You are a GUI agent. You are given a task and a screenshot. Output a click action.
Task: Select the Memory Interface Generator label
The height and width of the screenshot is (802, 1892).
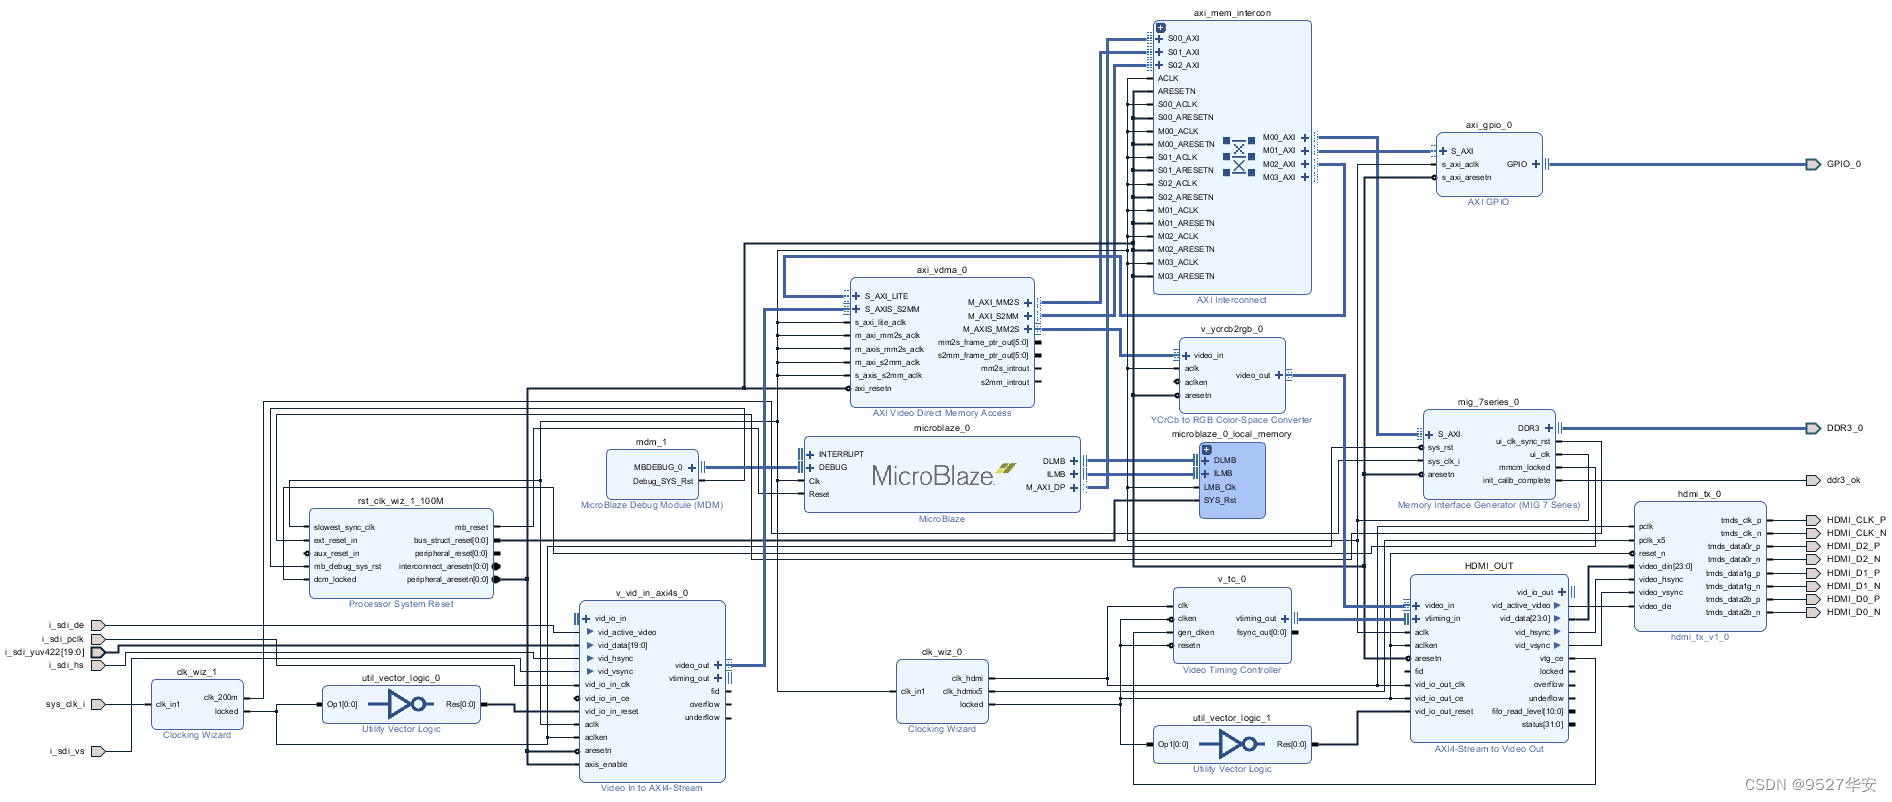(1489, 505)
